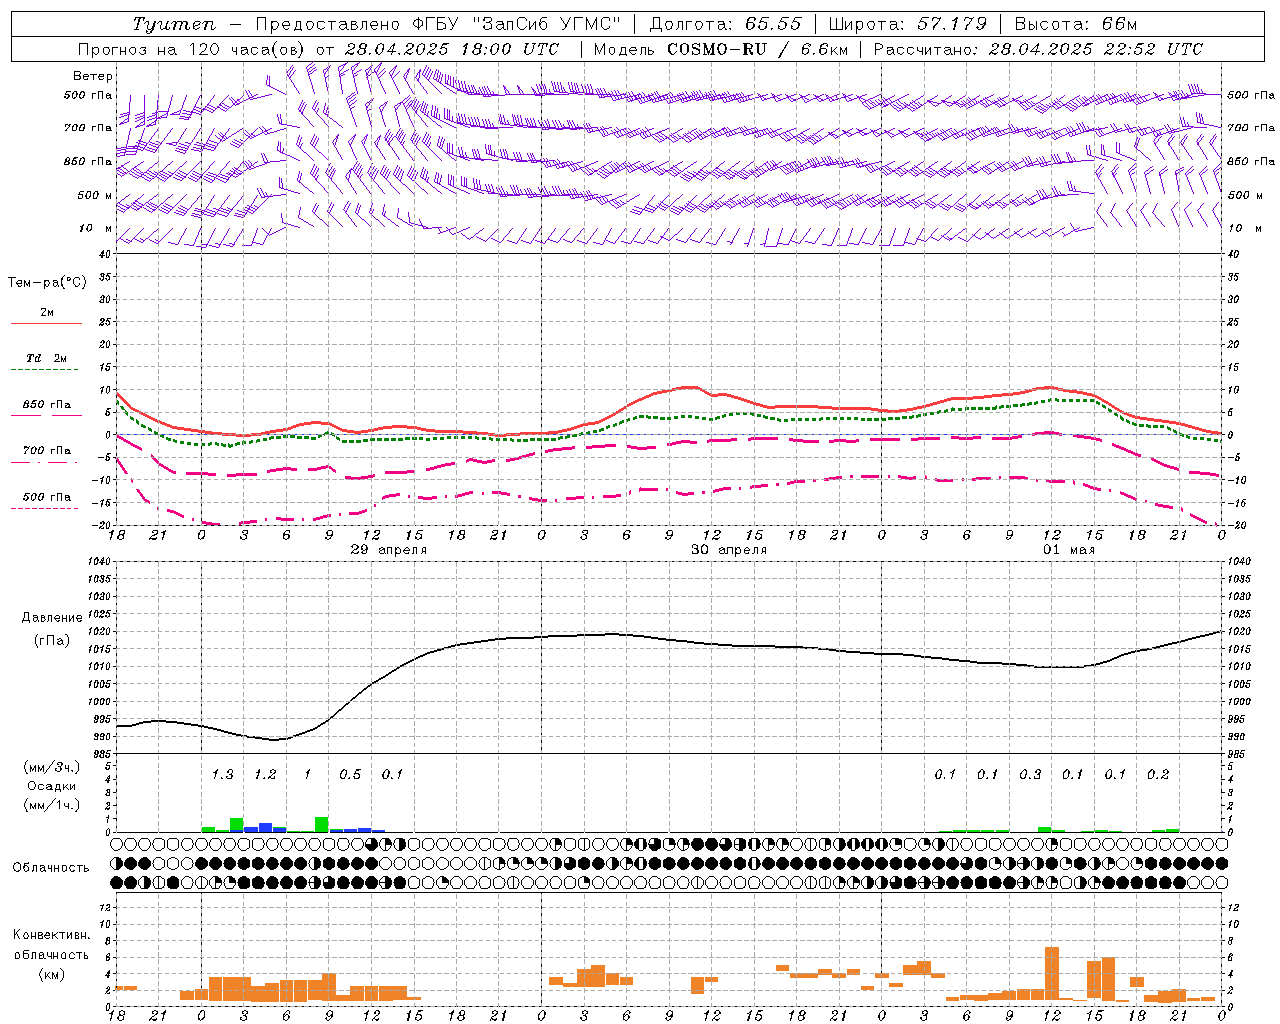1280x1024 pixels.
Task: Click the "29 апреля" date label
Action: coord(389,550)
